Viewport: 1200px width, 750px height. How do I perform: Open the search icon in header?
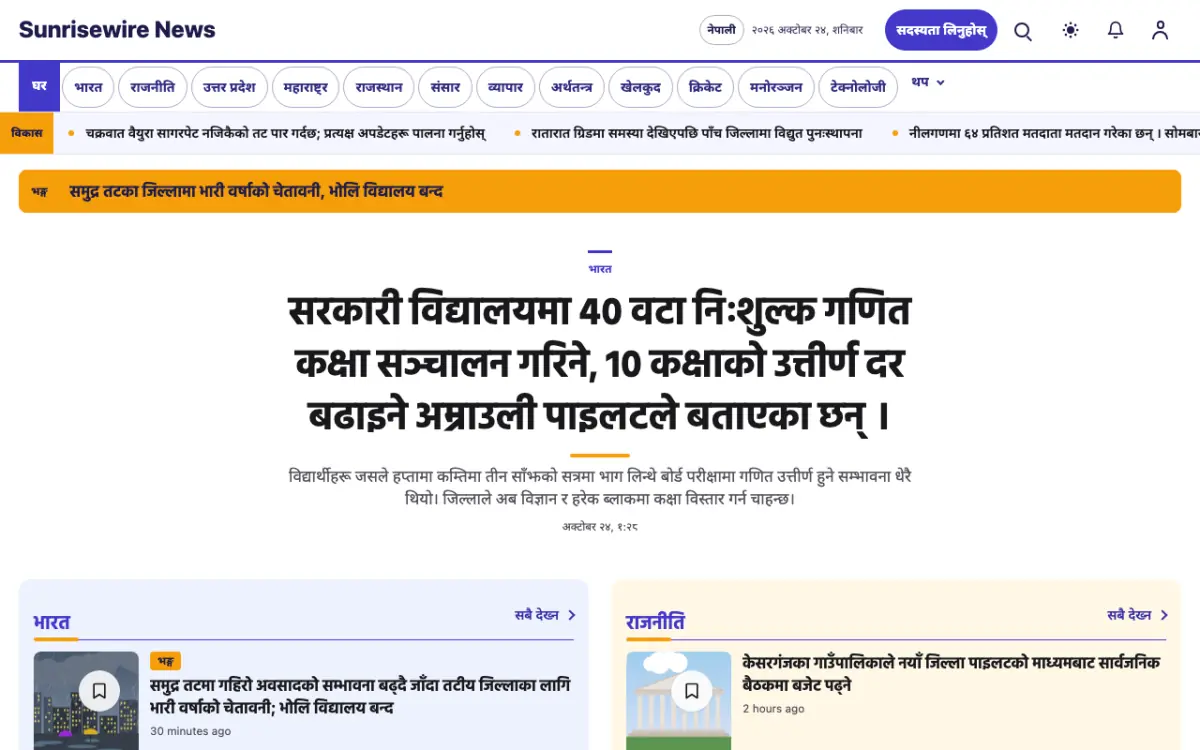1023,31
